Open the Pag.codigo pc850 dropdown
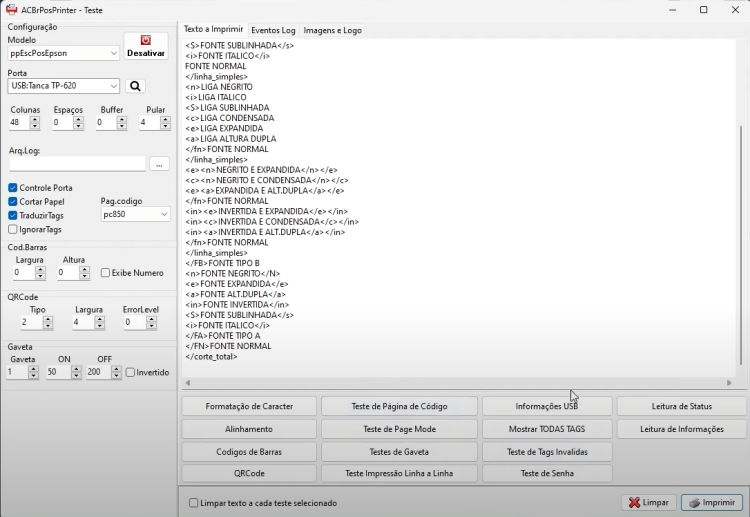 click(x=135, y=214)
